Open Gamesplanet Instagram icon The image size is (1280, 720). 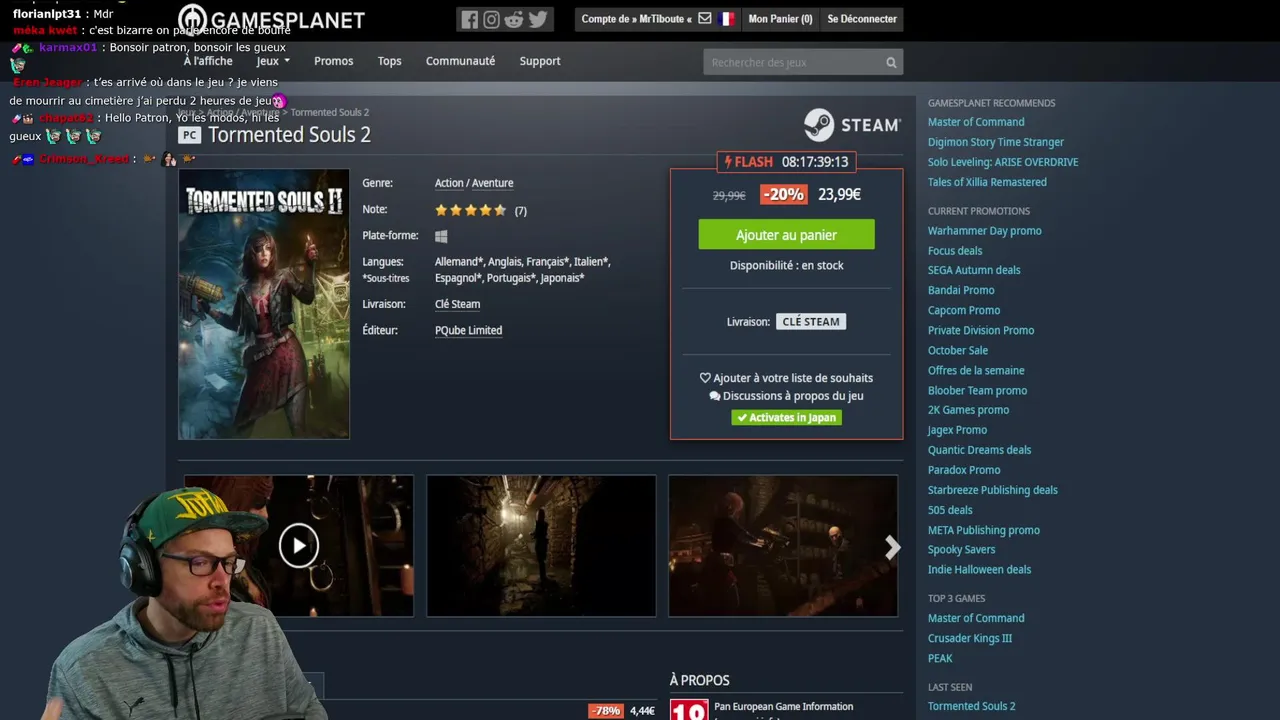pos(492,19)
